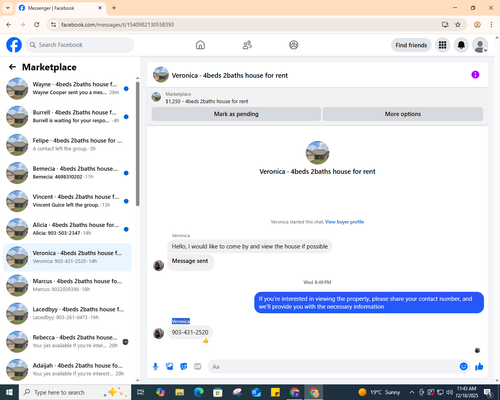The height and width of the screenshot is (400, 500).
Task: Open the Menu grid icon
Action: pyautogui.click(x=442, y=45)
